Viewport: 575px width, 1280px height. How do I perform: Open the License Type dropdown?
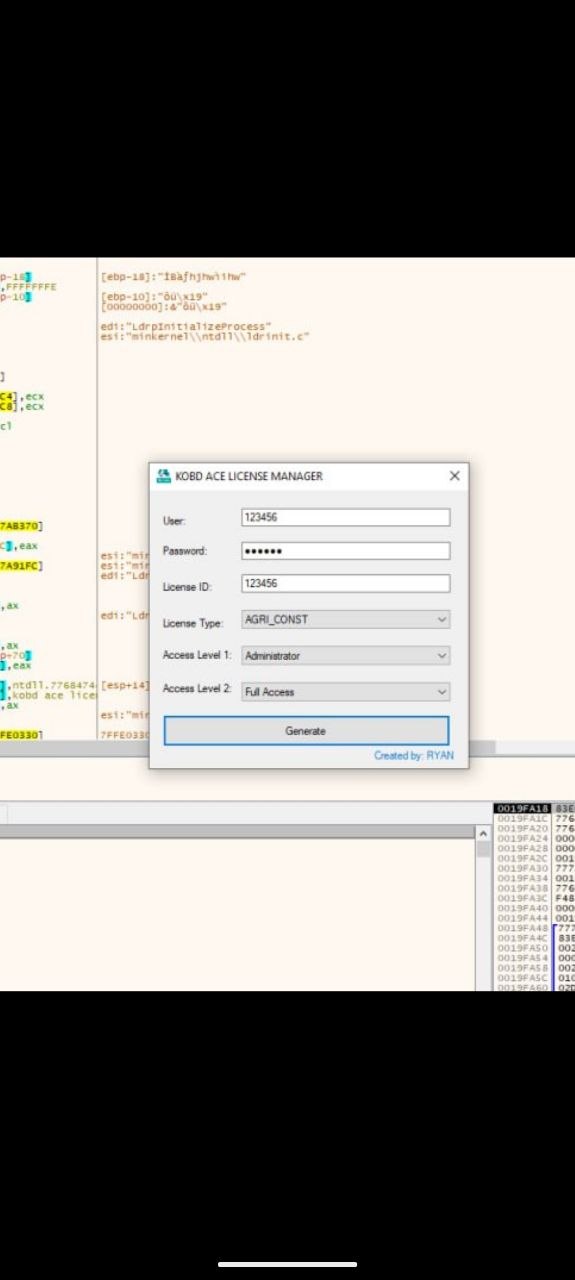[346, 620]
